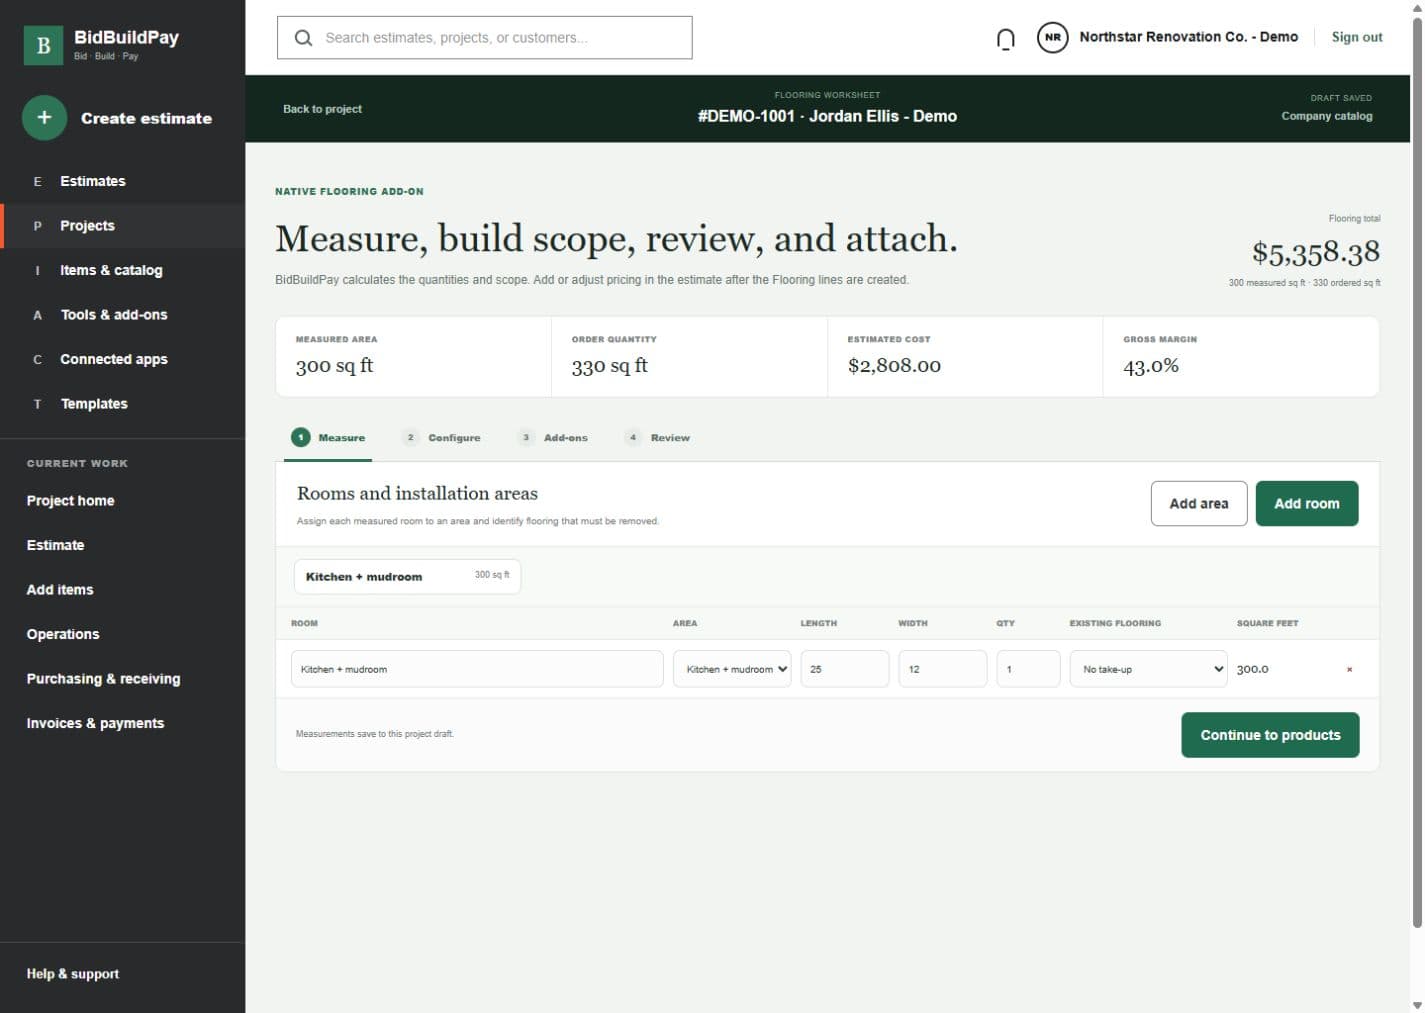The width and height of the screenshot is (1425, 1013).
Task: Click step 3 circle for Add-ons
Action: [526, 437]
